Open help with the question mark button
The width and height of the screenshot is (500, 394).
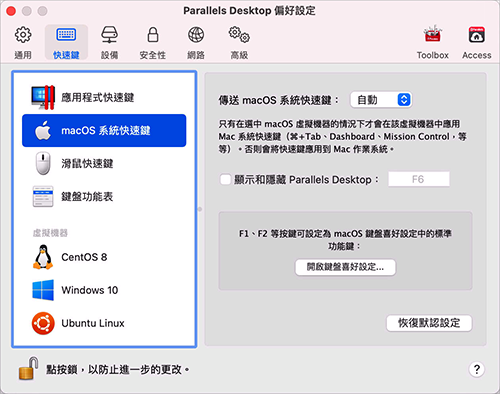pos(477,369)
